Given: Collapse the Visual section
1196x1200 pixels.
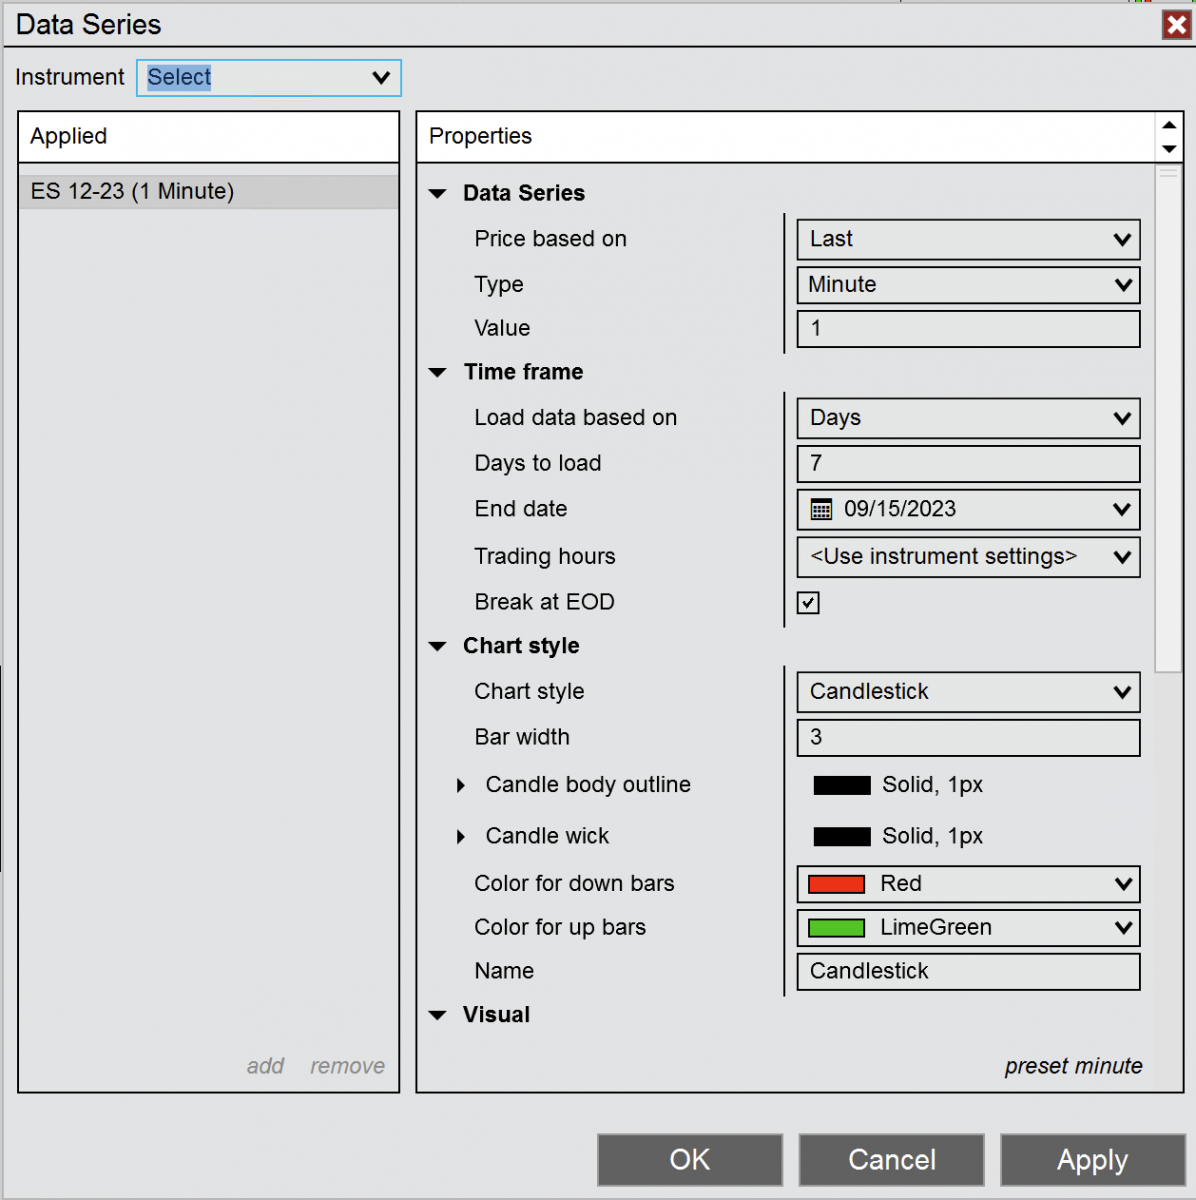Looking at the screenshot, I should [x=437, y=1016].
